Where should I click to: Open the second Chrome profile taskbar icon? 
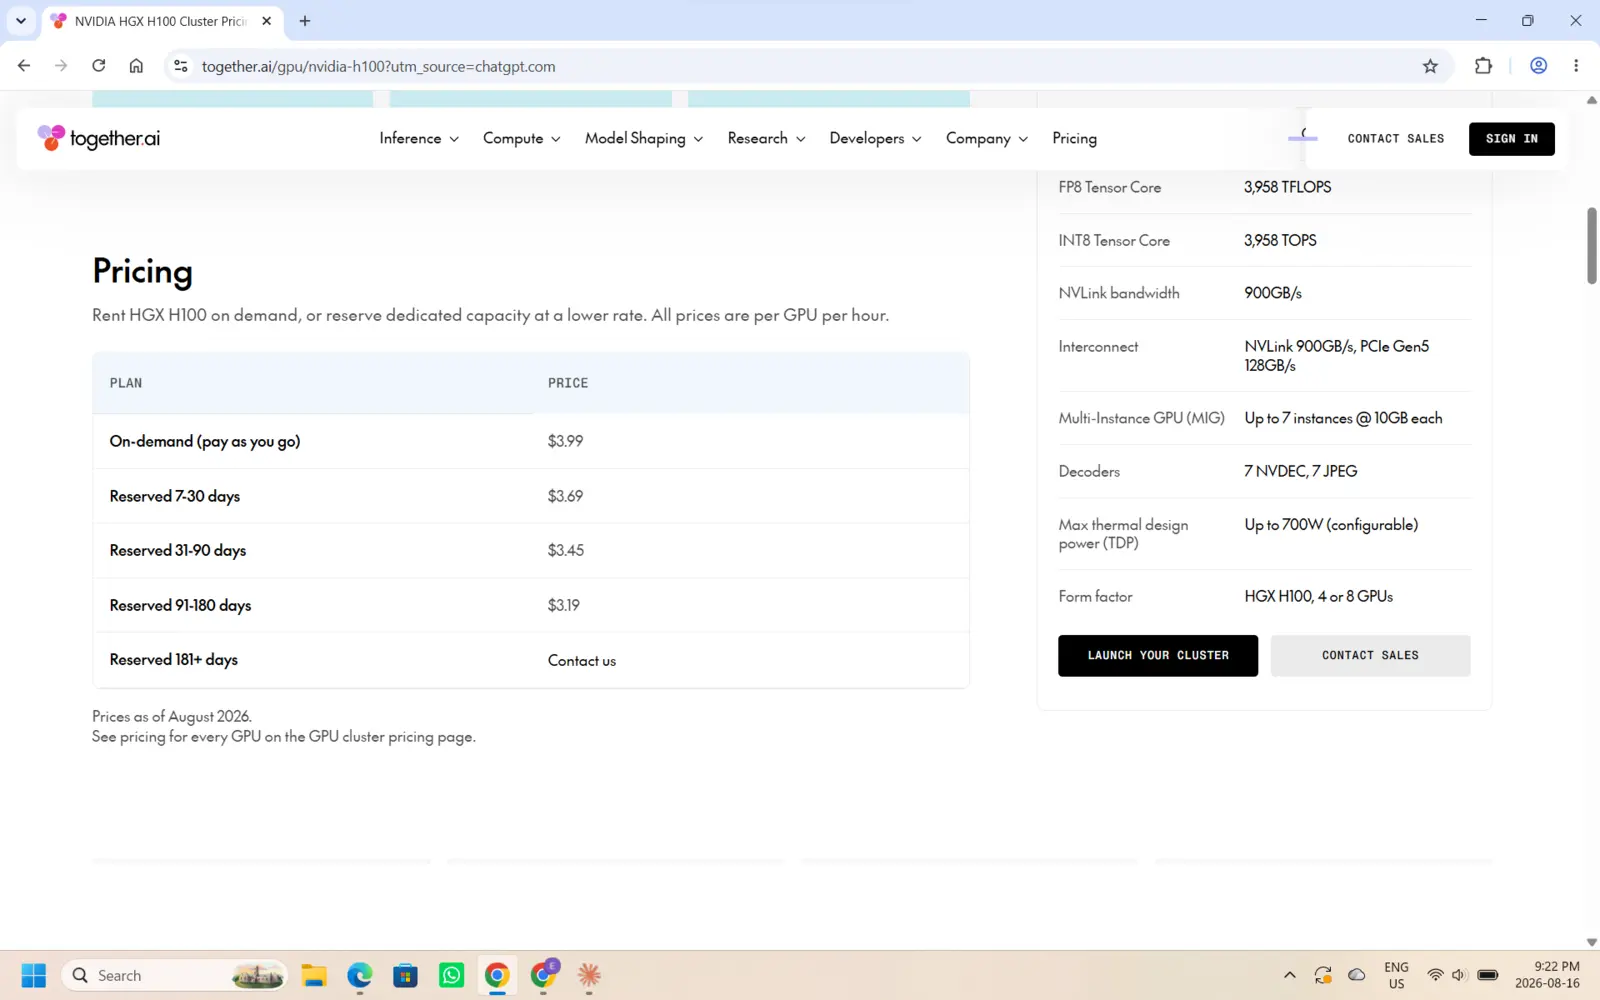544,974
